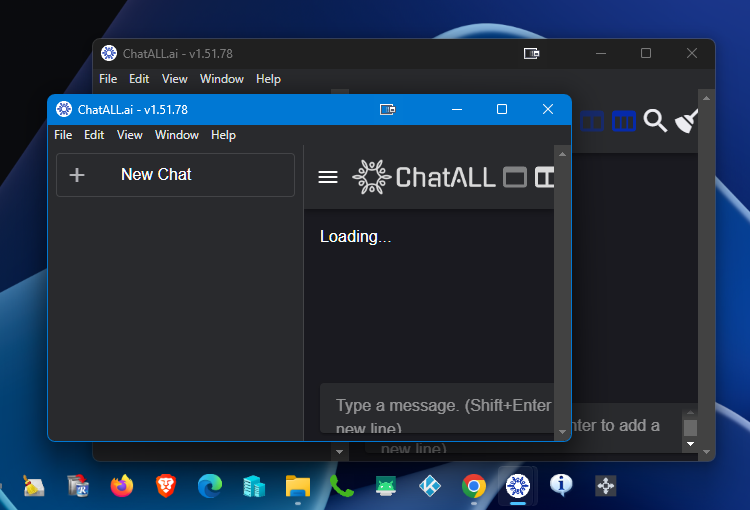The width and height of the screenshot is (750, 510).
Task: Maximize the back ChatALL window
Action: pyautogui.click(x=646, y=53)
